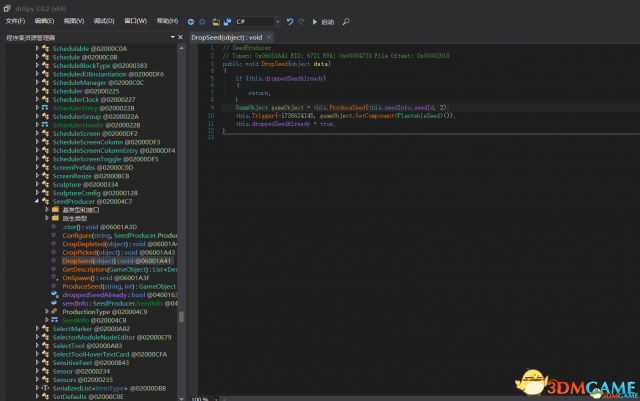Viewport: 640px width, 401px height.
Task: Click the ProductionType enum icon
Action: 54,311
